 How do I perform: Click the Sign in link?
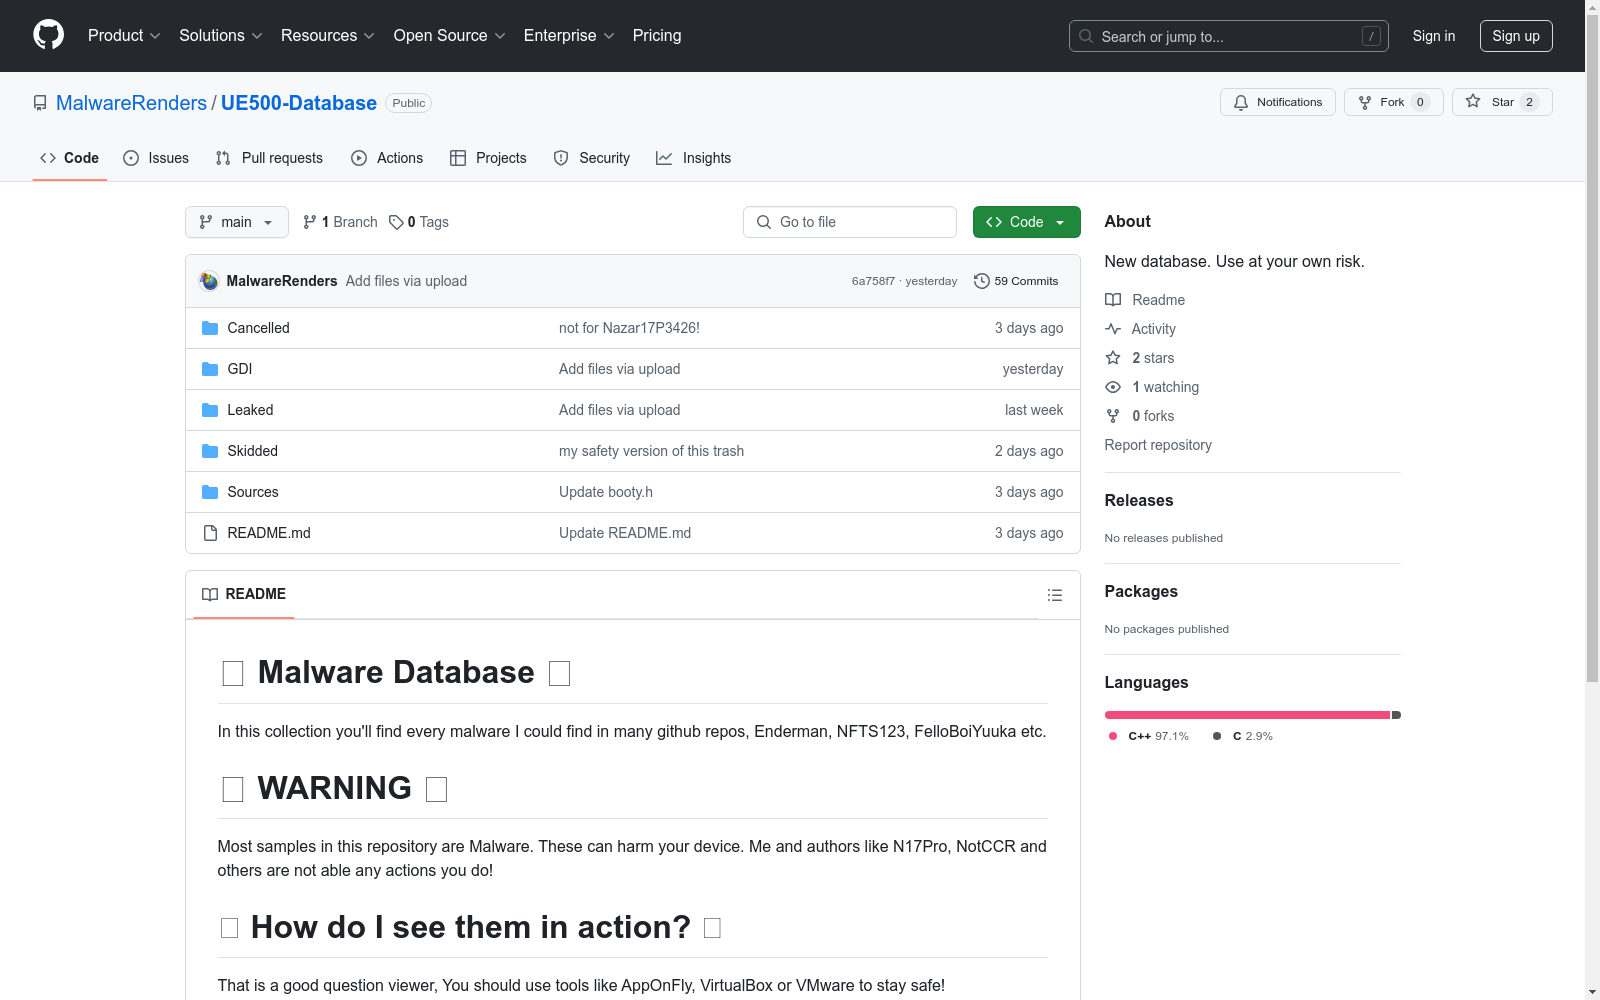tap(1434, 36)
